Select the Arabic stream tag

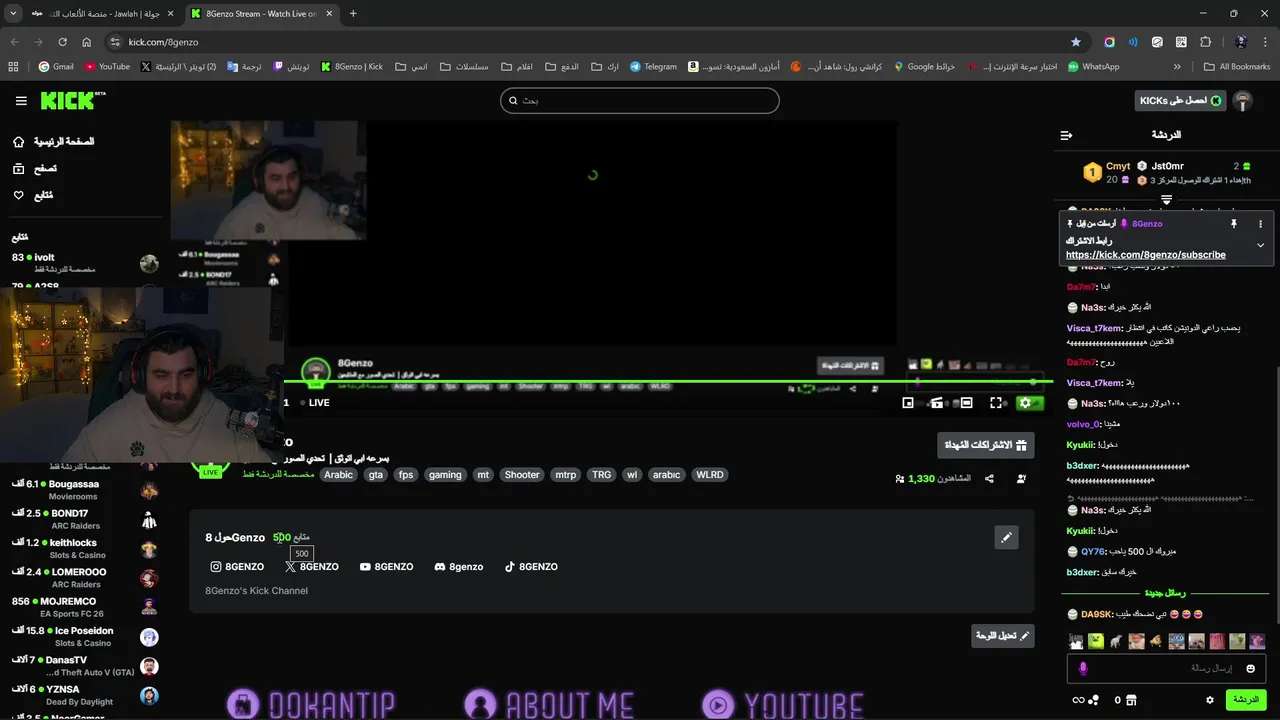click(x=338, y=475)
